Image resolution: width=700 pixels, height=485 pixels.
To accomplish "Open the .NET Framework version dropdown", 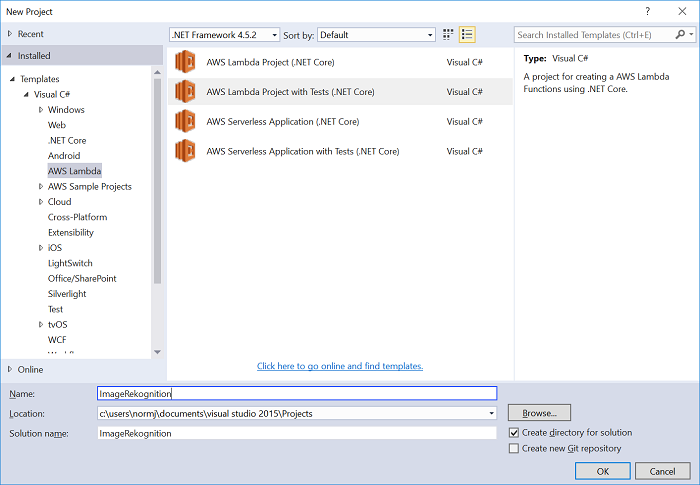I will point(224,35).
